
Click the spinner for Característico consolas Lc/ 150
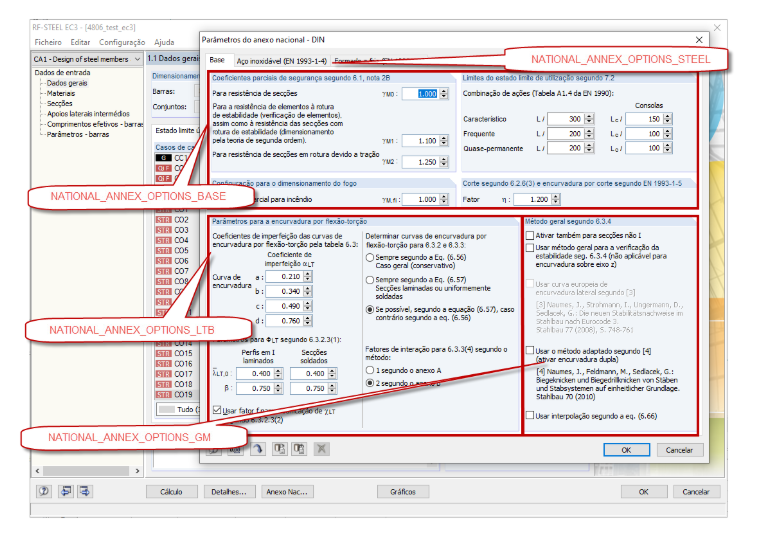pos(668,119)
